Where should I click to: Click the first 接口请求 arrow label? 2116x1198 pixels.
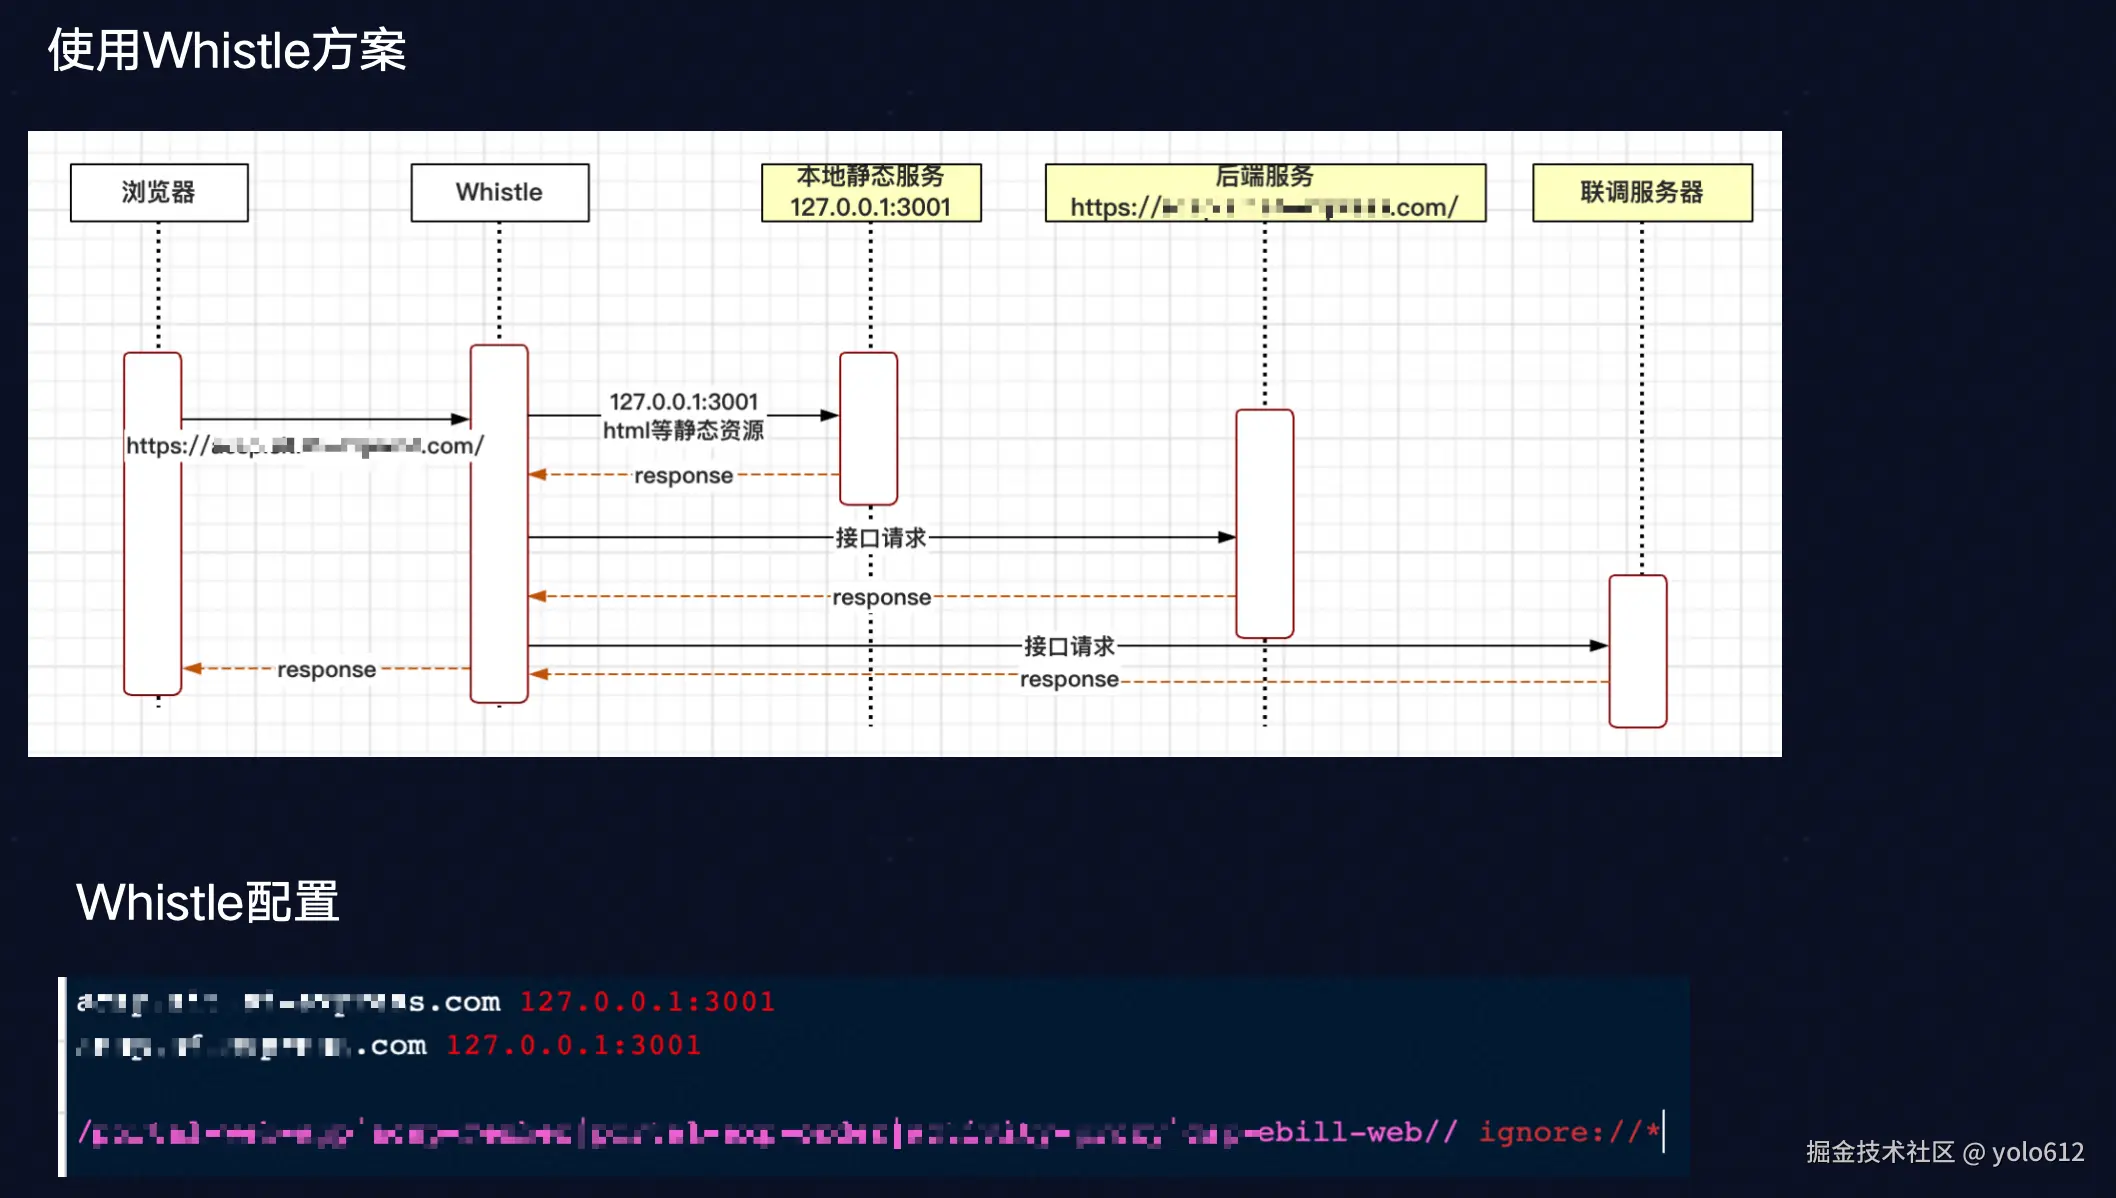[880, 538]
